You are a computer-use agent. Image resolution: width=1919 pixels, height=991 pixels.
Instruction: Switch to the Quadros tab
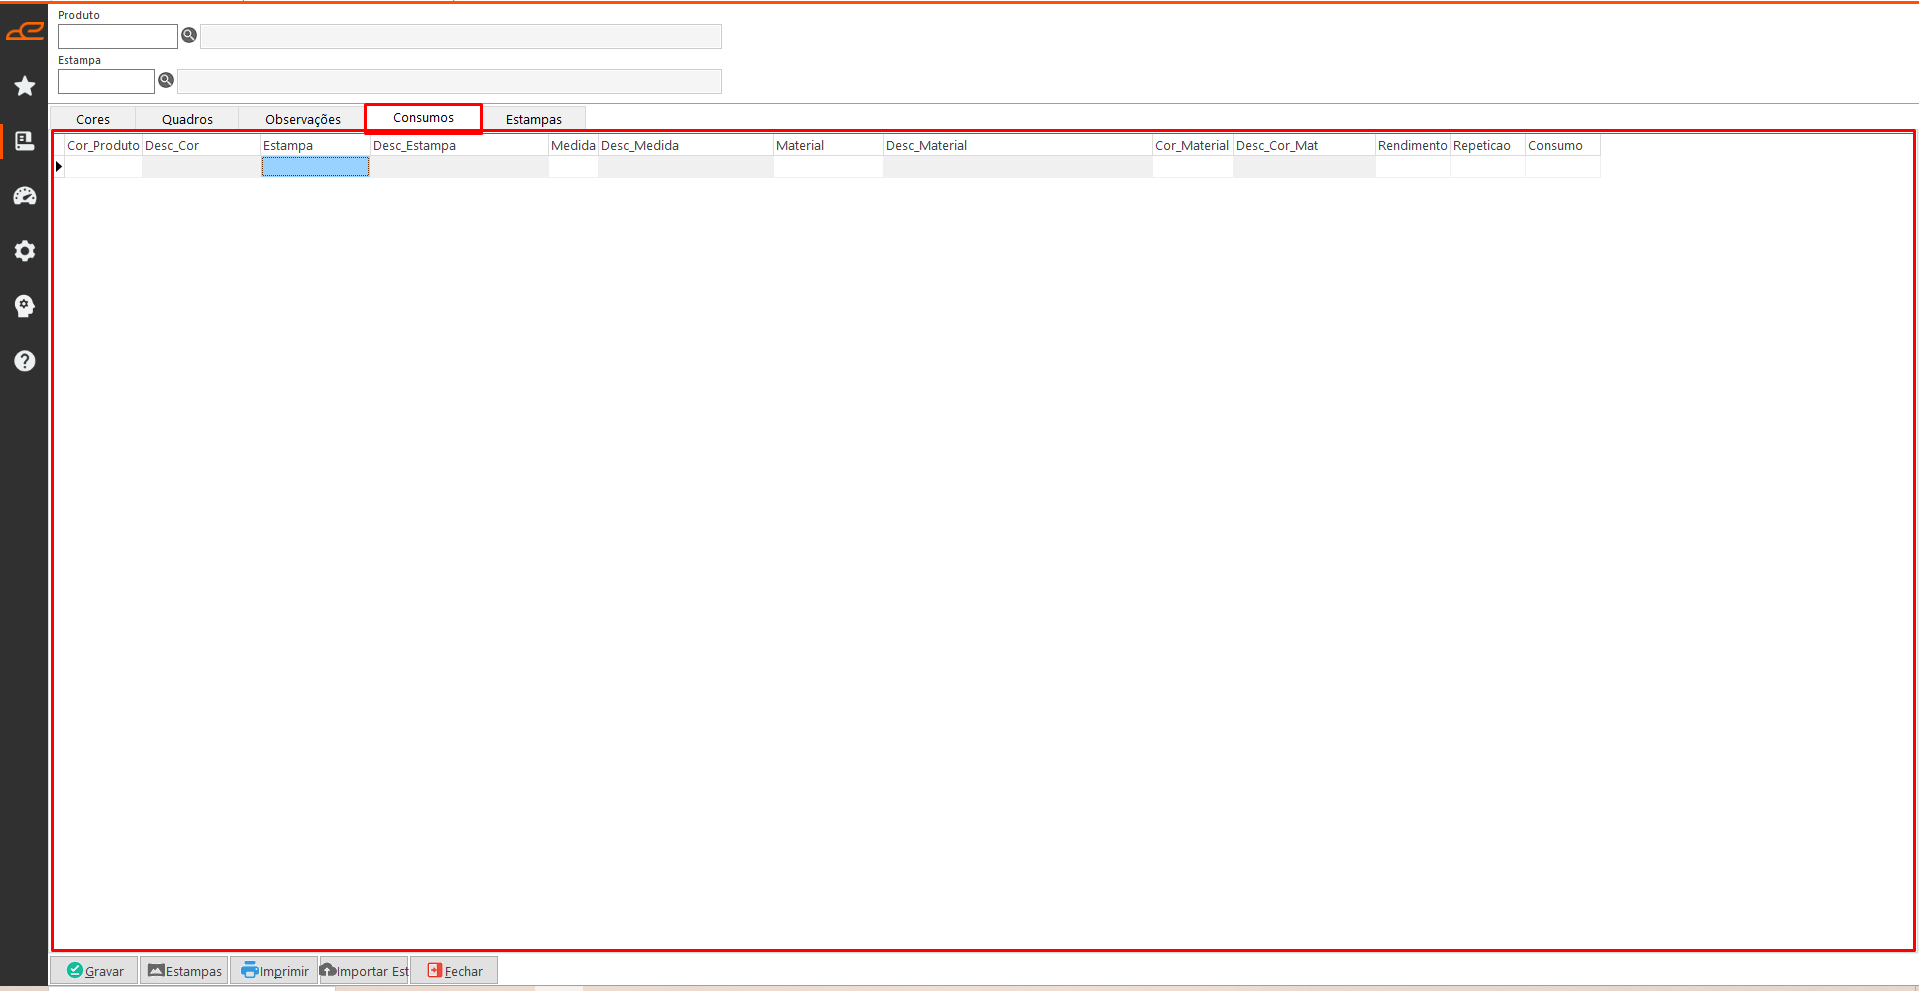[x=187, y=119]
